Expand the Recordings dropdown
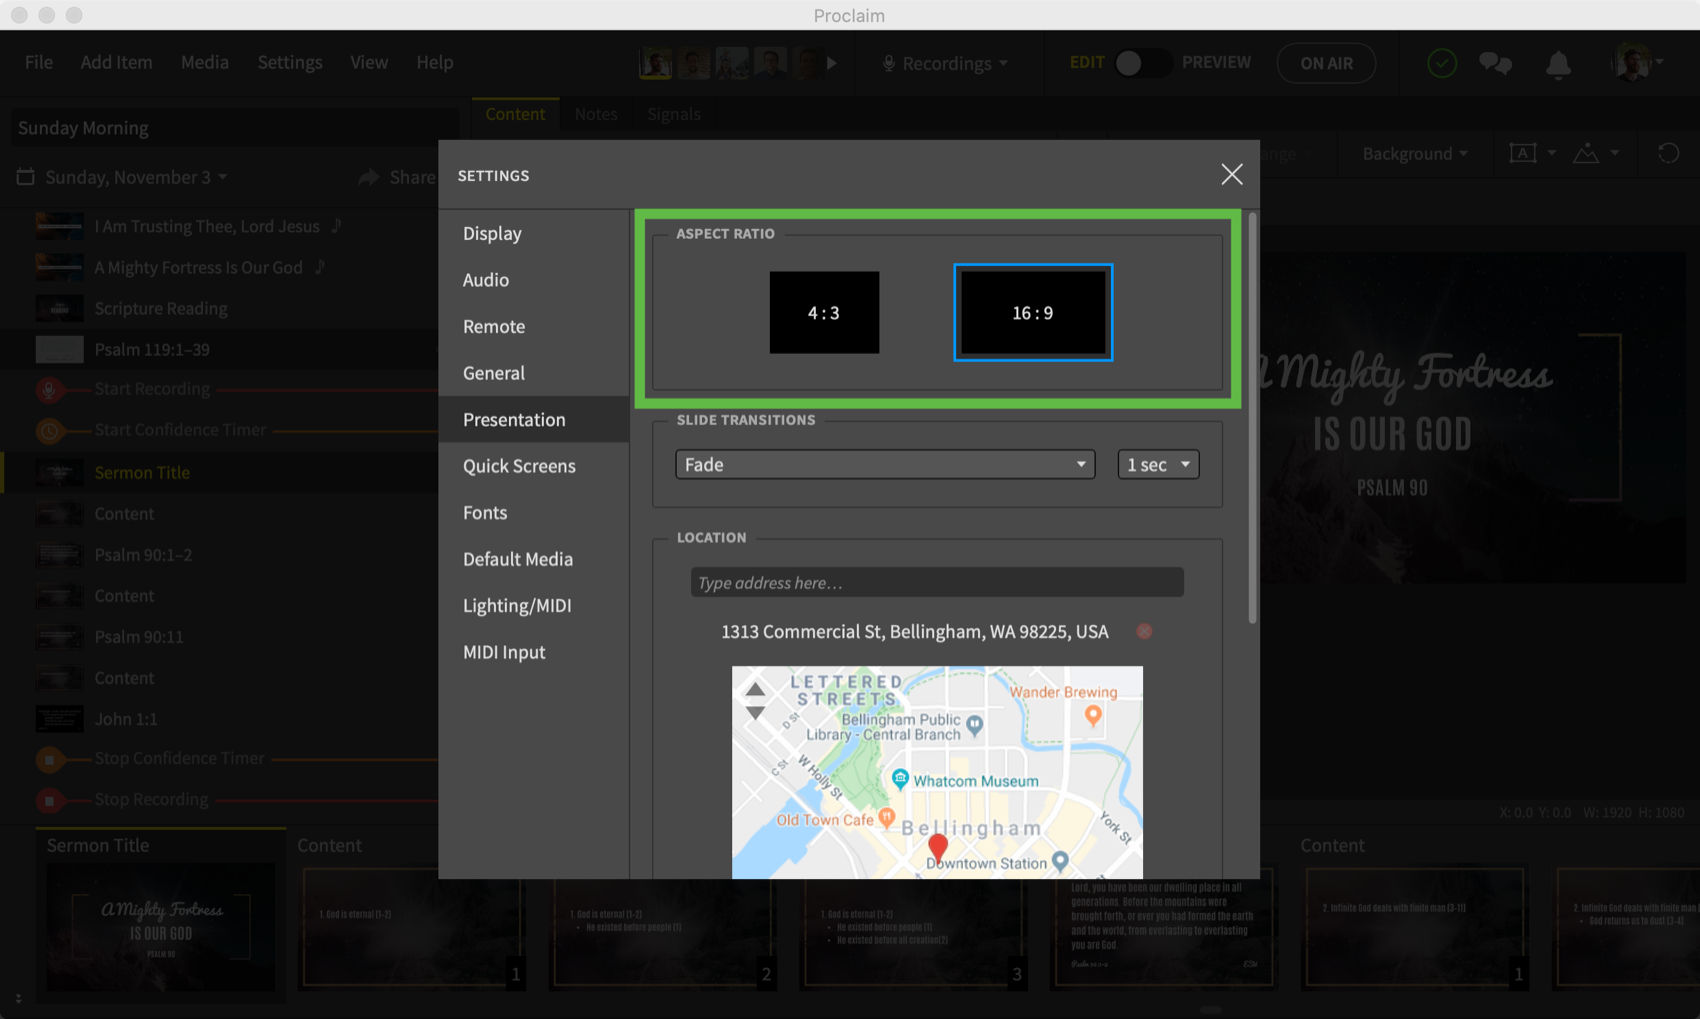 945,63
